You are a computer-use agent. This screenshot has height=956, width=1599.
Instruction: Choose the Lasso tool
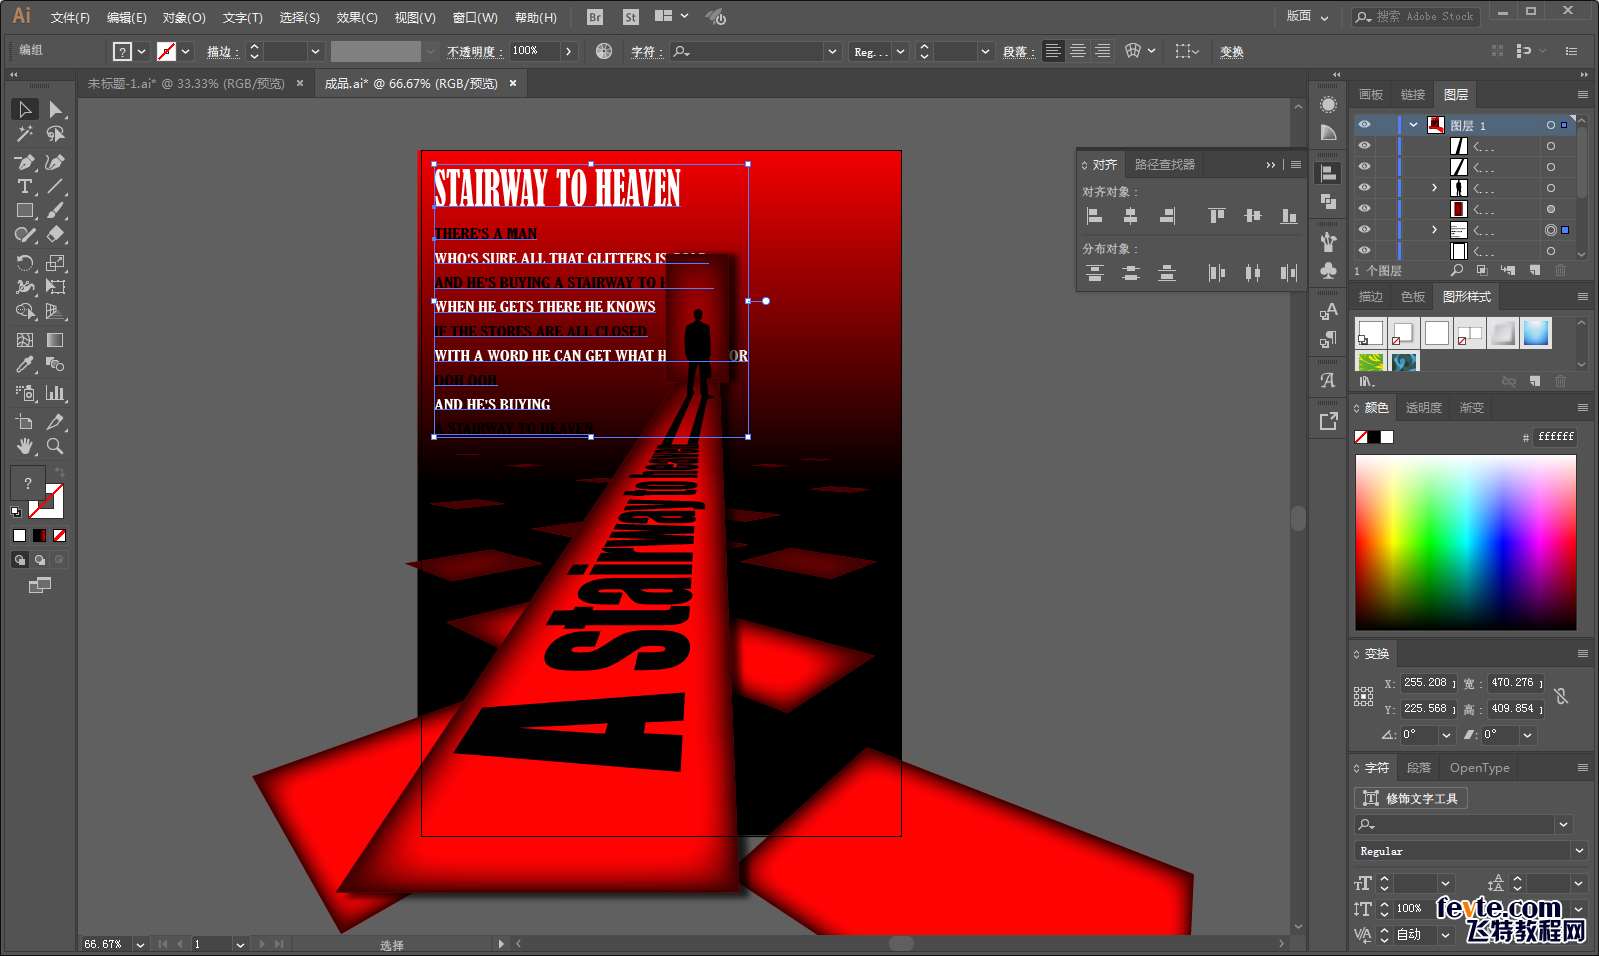(x=56, y=134)
